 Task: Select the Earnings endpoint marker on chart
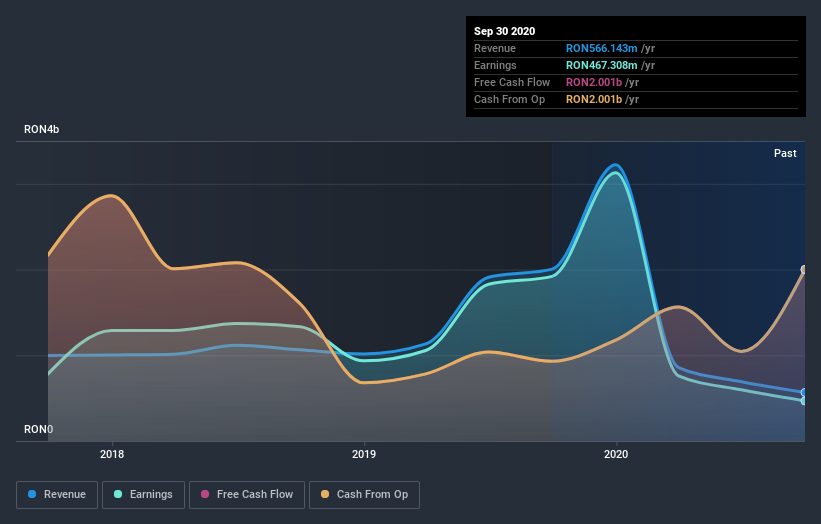pyautogui.click(x=804, y=401)
